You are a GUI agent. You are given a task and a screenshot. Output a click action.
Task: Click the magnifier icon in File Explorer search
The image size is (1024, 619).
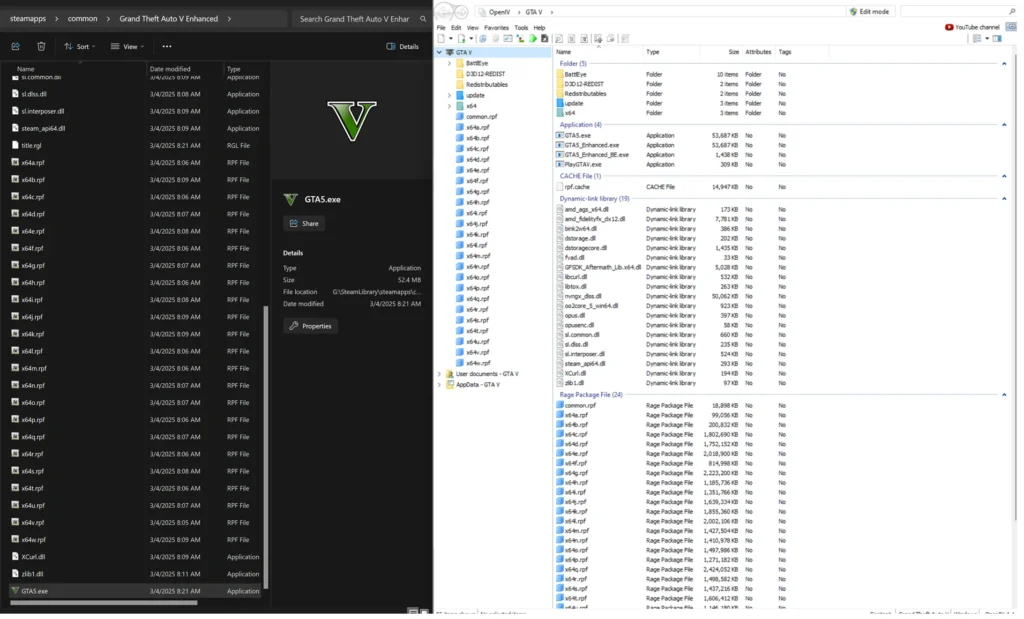point(423,19)
